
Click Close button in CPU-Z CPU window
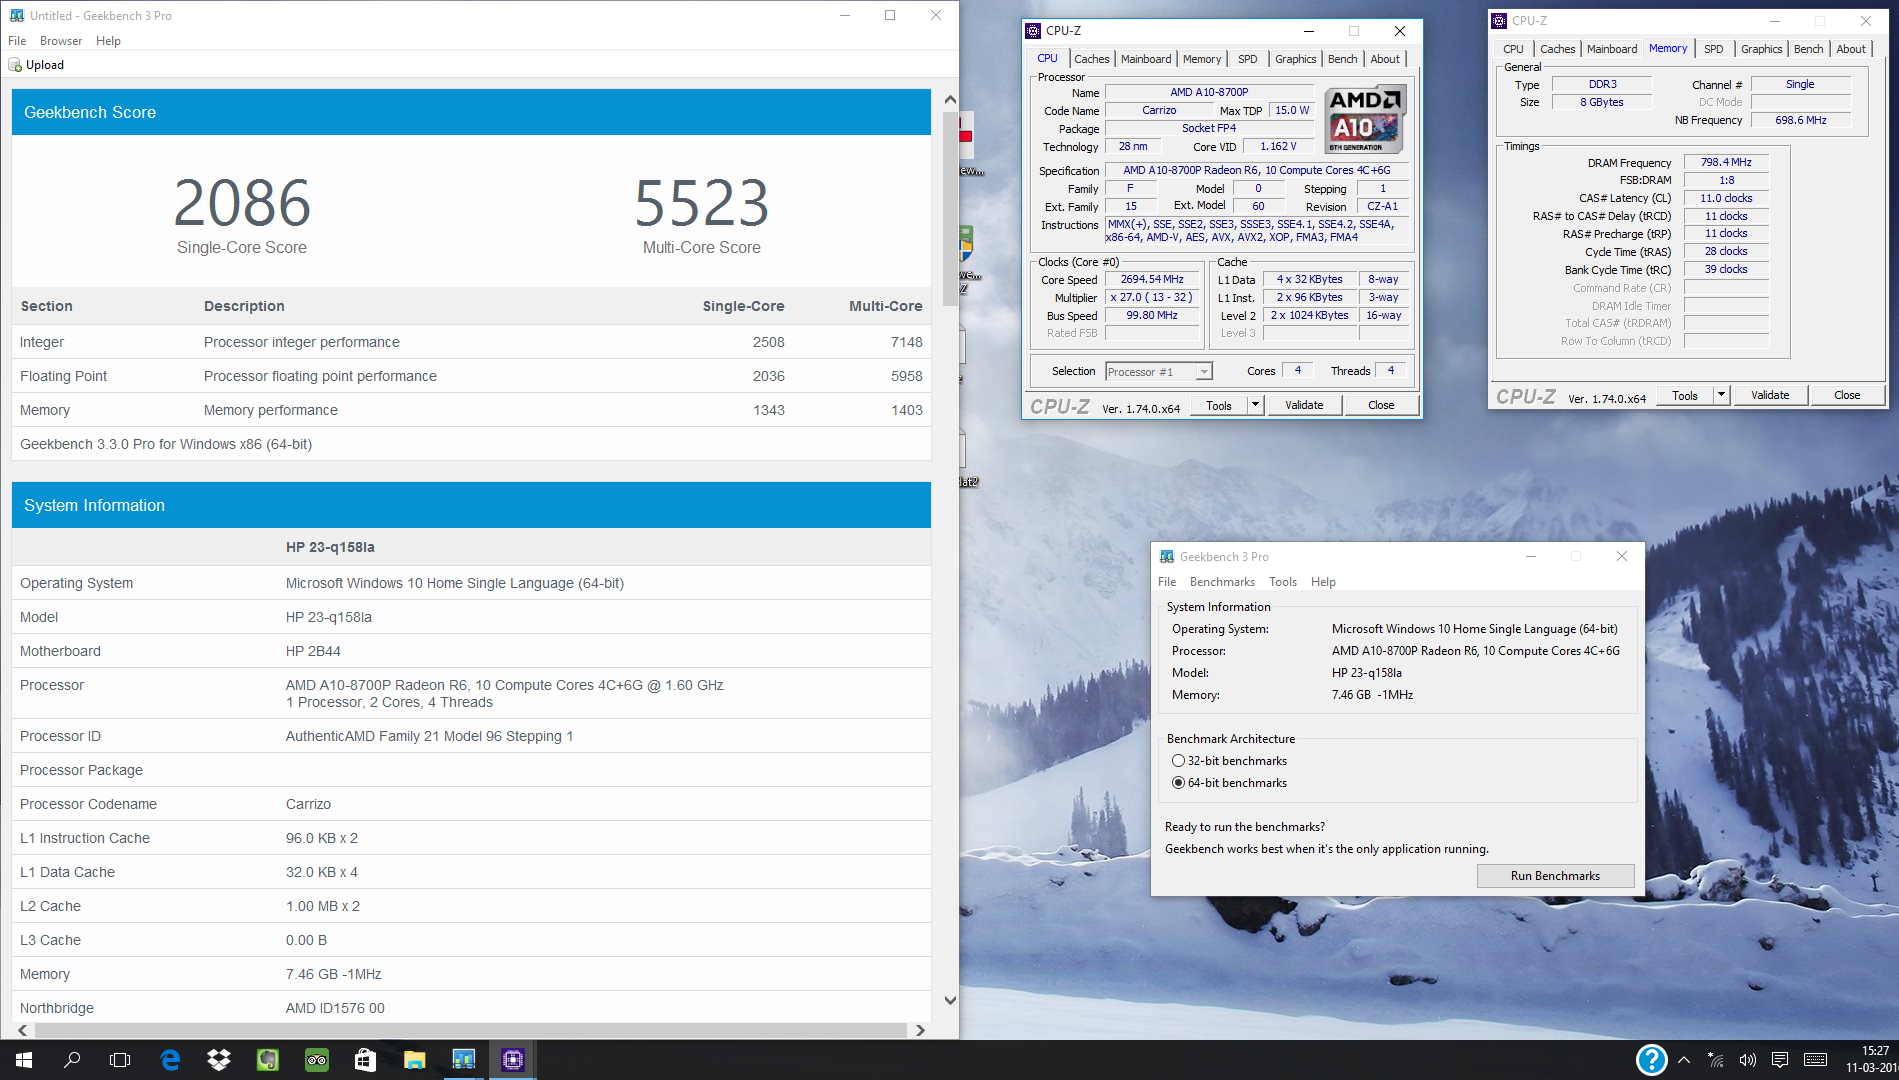1381,405
